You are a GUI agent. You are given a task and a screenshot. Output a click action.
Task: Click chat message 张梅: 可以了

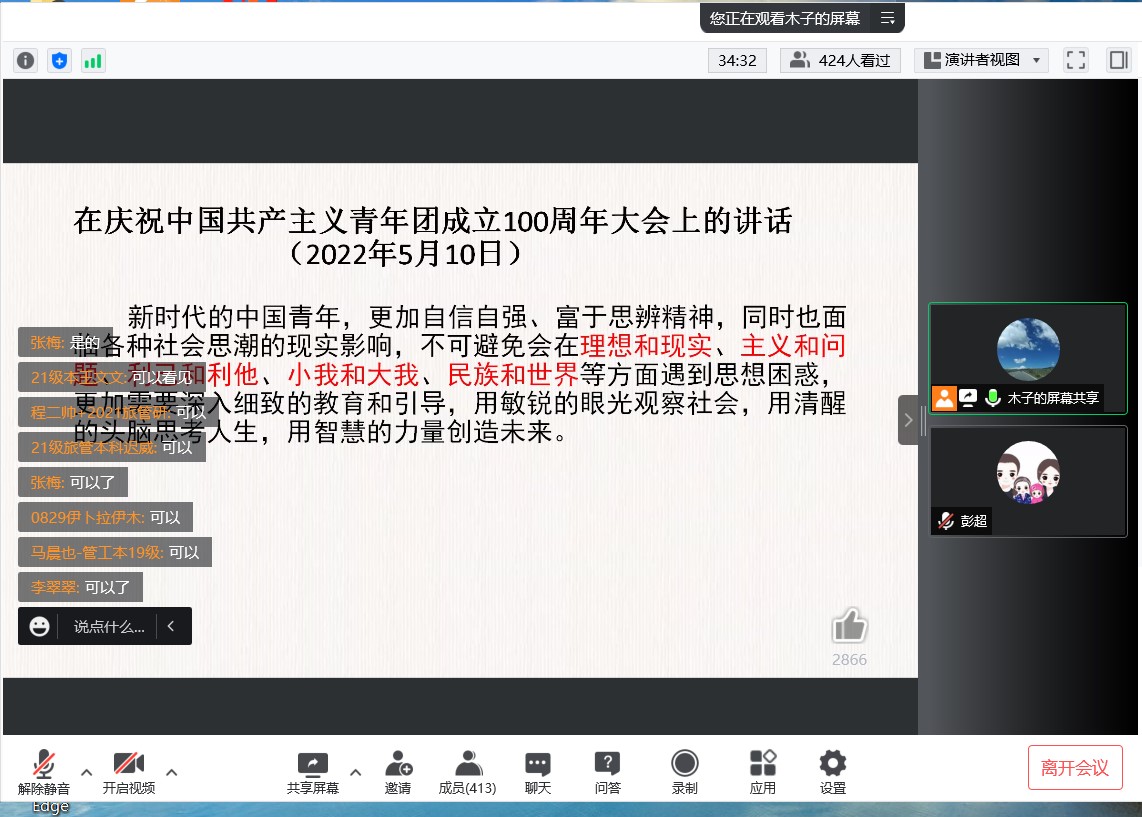(x=73, y=482)
